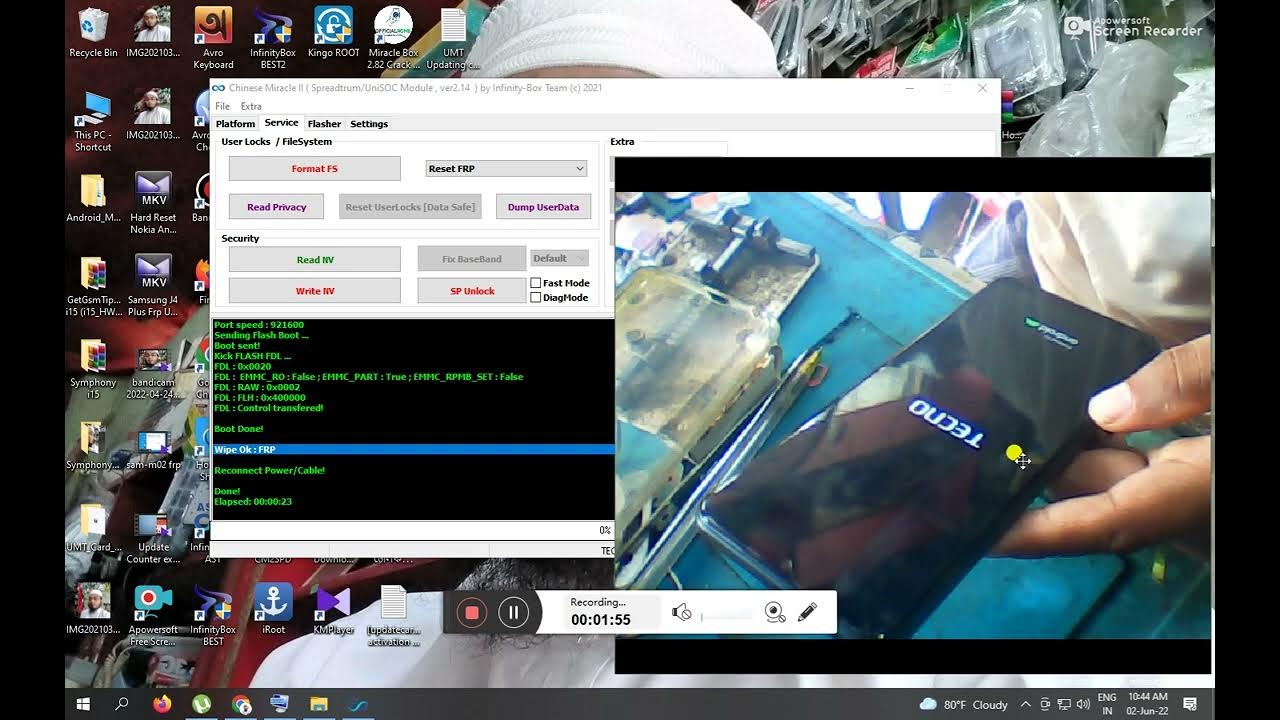Open uTorrent from the taskbar

[x=202, y=704]
